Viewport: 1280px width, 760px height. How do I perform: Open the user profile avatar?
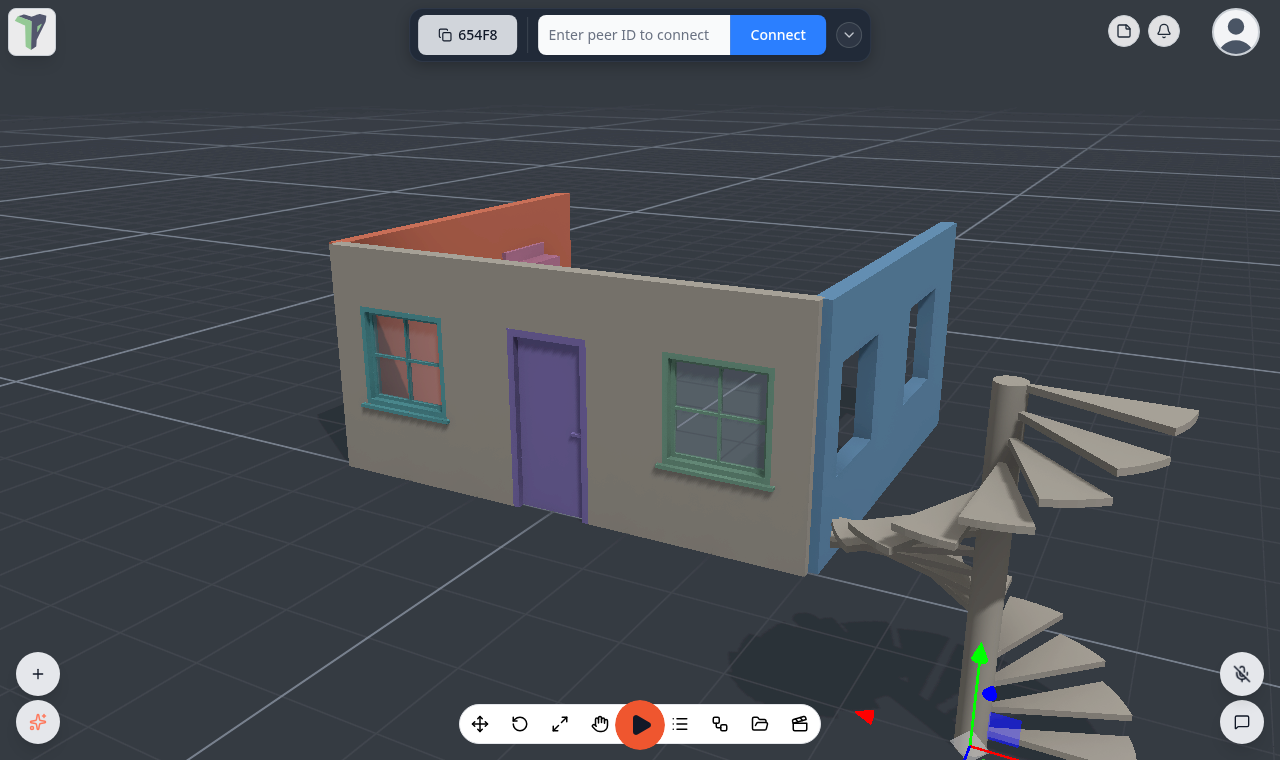pos(1236,31)
